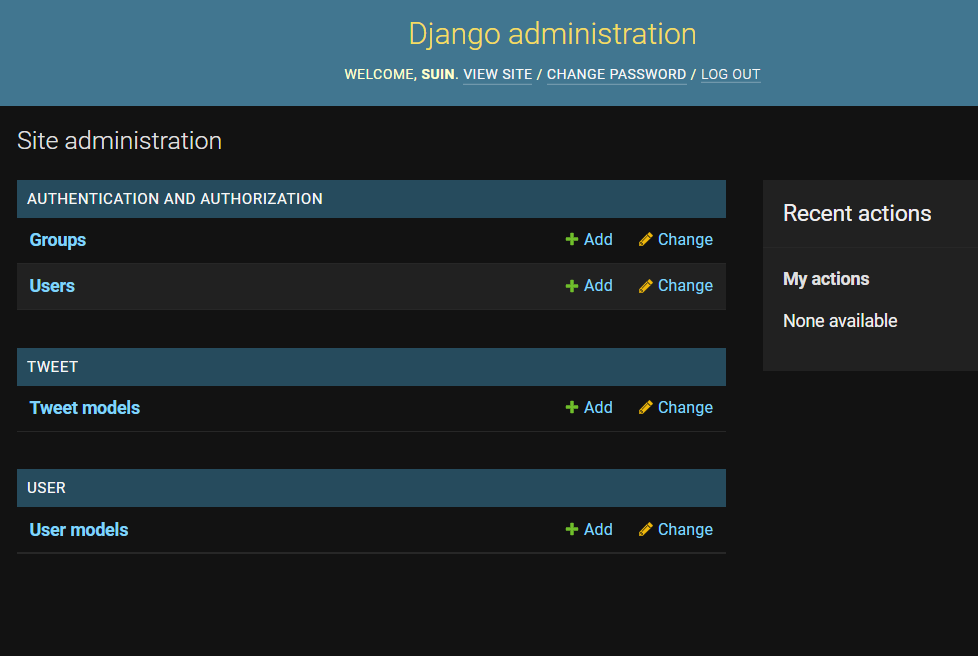
Task: Select the None available text
Action: [x=840, y=321]
